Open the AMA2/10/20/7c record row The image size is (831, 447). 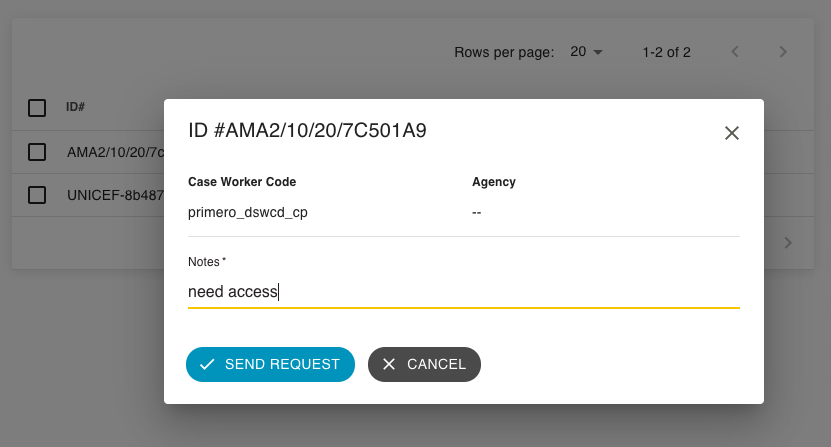click(115, 152)
